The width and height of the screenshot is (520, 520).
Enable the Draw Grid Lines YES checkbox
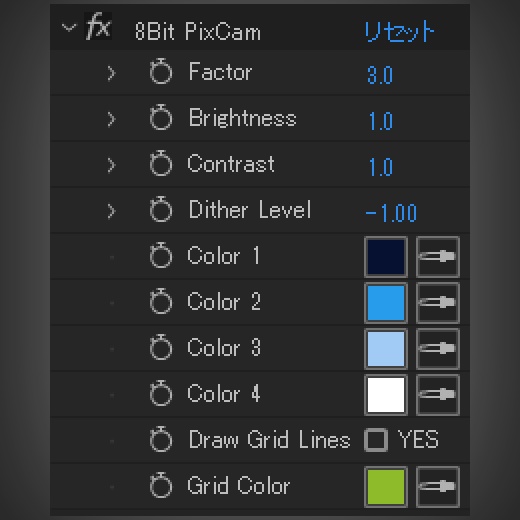click(x=376, y=440)
